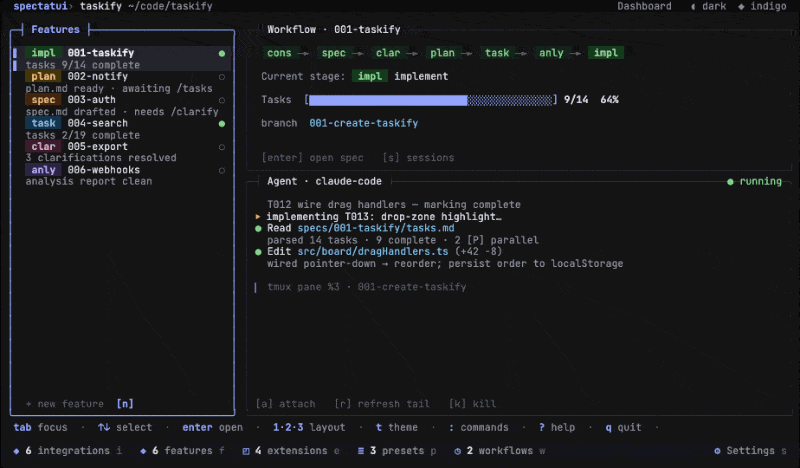Click the task stage in workflow pipeline

[x=497, y=53]
